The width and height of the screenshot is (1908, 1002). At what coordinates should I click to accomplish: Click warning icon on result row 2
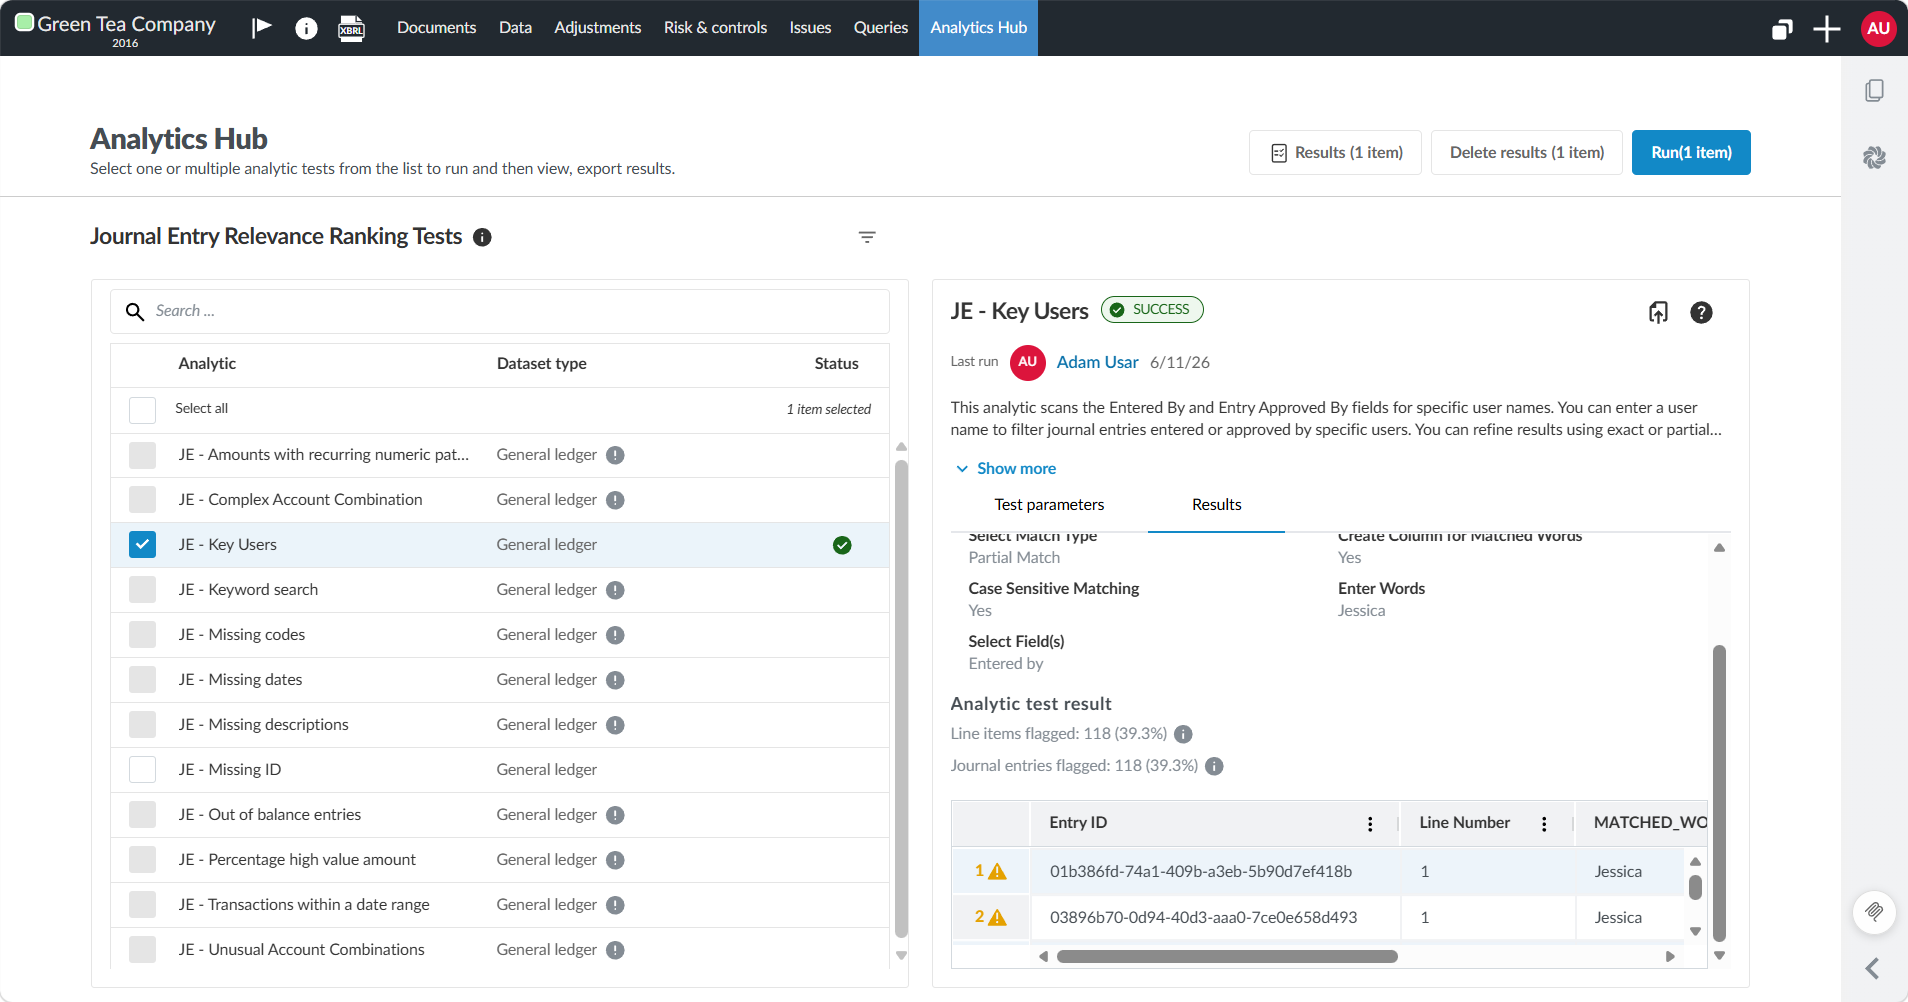click(997, 918)
